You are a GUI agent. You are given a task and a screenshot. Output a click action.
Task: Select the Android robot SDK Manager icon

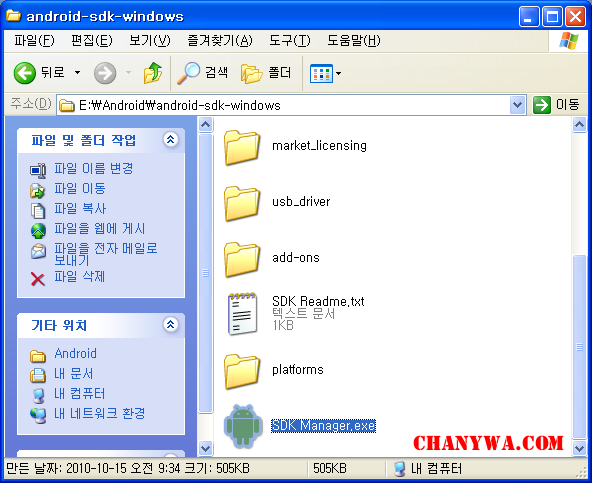click(243, 426)
